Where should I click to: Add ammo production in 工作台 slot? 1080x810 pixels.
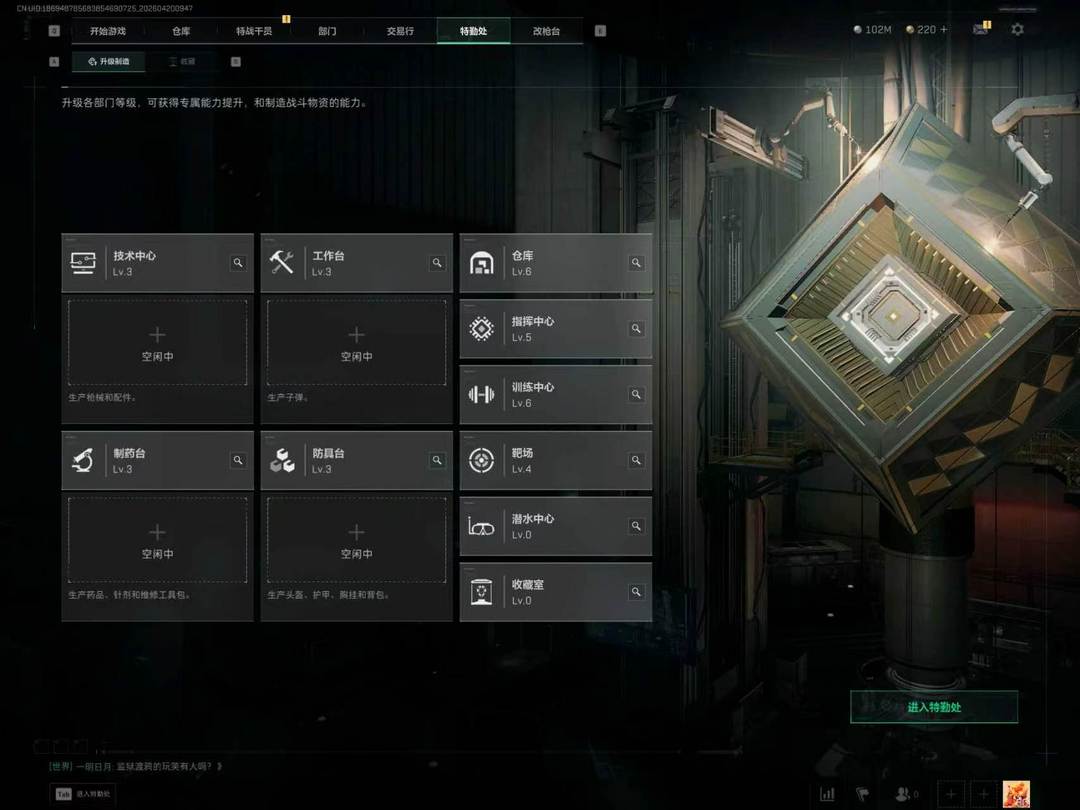click(x=356, y=342)
